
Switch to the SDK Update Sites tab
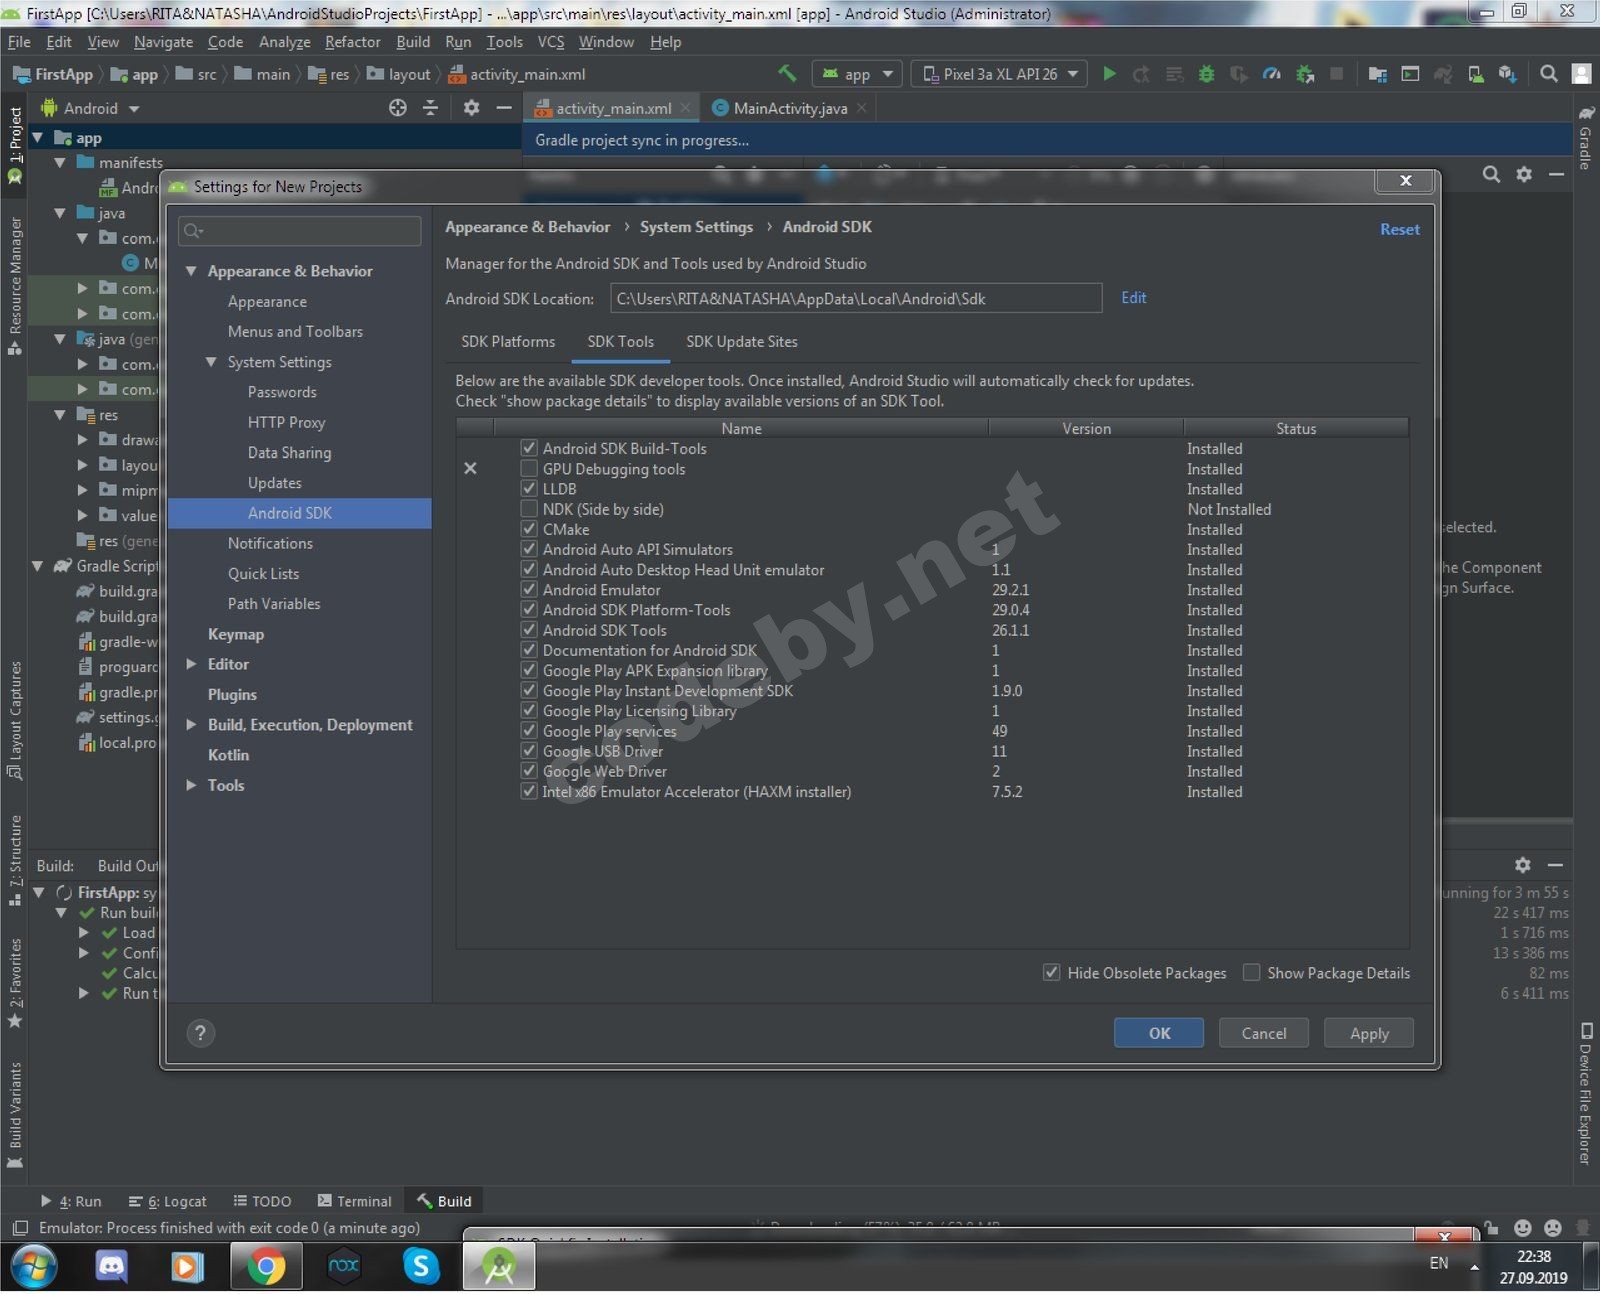(742, 342)
